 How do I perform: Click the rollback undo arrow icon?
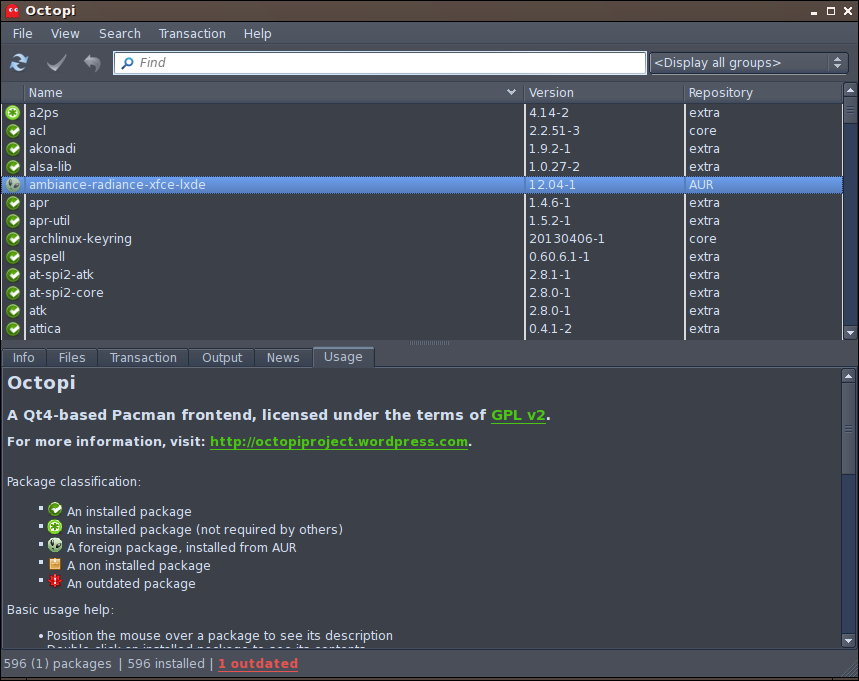point(92,63)
